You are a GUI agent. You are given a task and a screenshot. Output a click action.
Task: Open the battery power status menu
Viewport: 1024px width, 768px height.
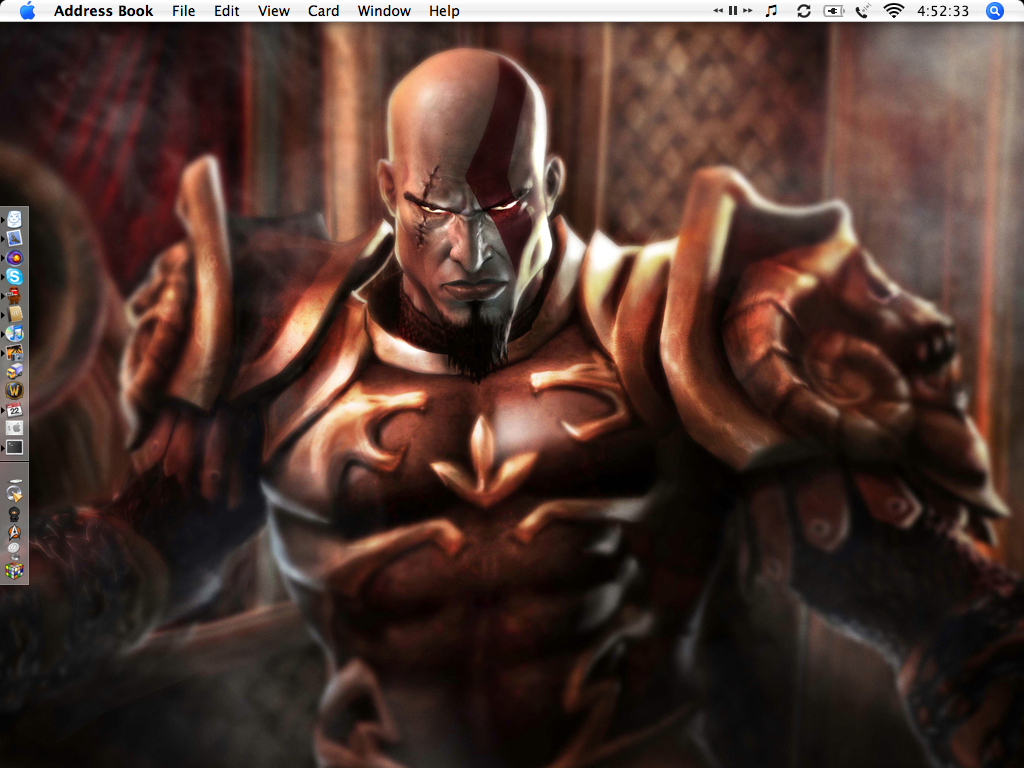(833, 11)
